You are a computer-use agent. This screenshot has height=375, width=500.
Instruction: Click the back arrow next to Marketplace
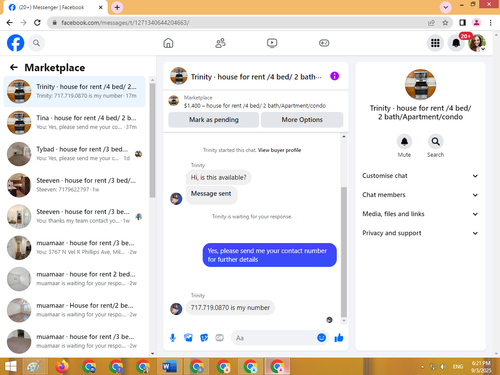tap(14, 67)
